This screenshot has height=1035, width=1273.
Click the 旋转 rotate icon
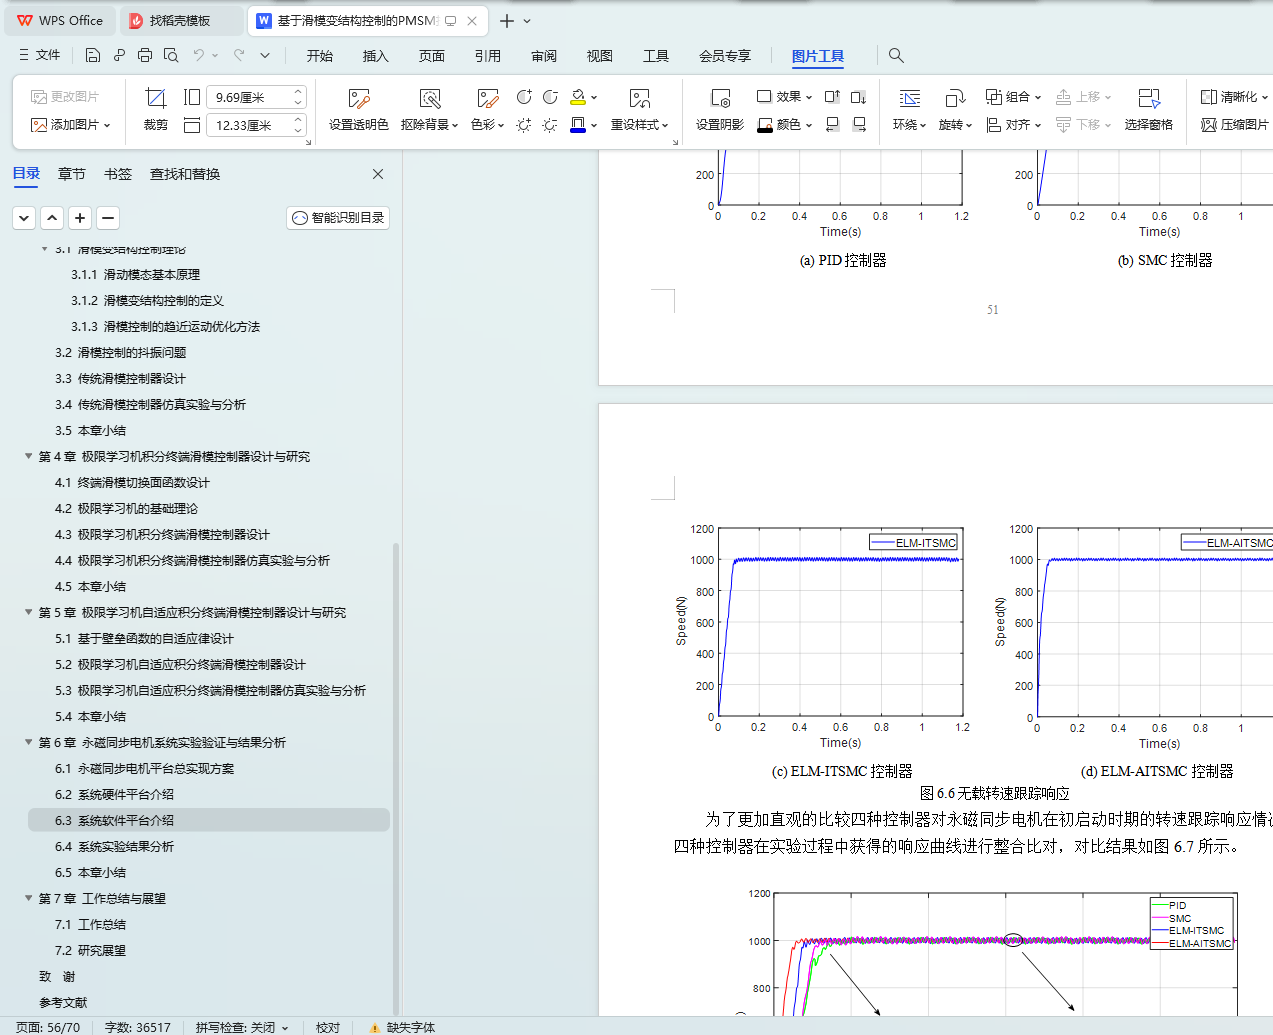click(x=955, y=98)
